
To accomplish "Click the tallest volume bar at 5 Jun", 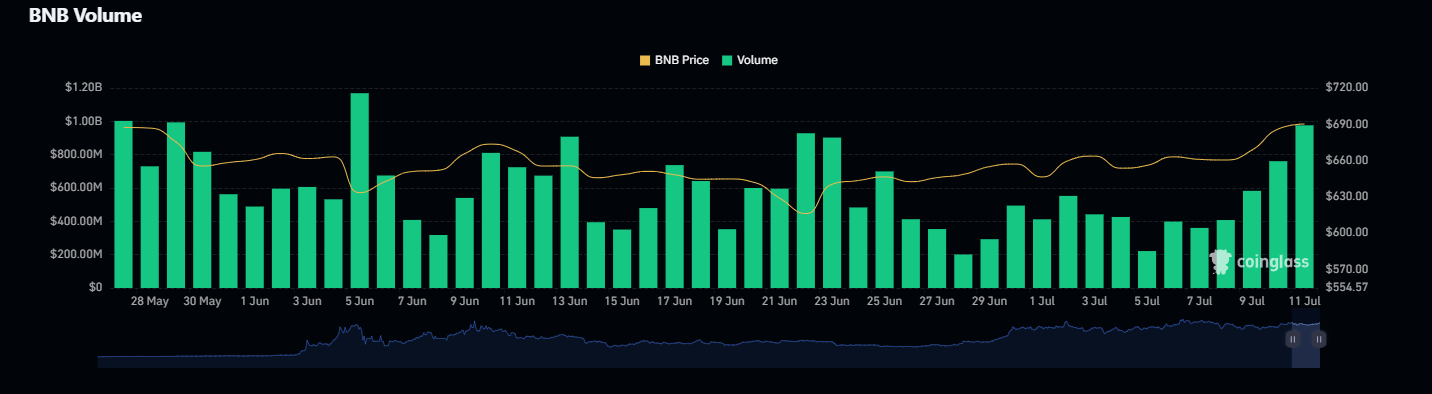I will tap(359, 190).
